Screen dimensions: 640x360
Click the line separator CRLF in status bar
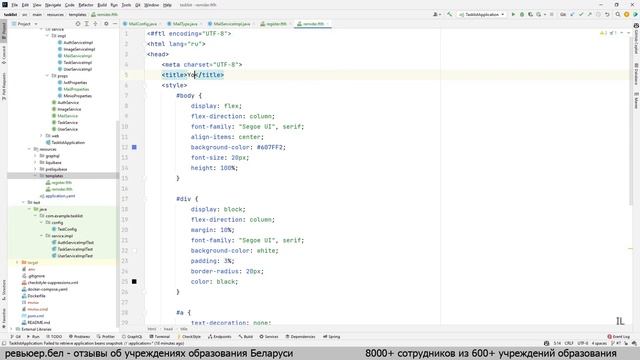(x=569, y=344)
